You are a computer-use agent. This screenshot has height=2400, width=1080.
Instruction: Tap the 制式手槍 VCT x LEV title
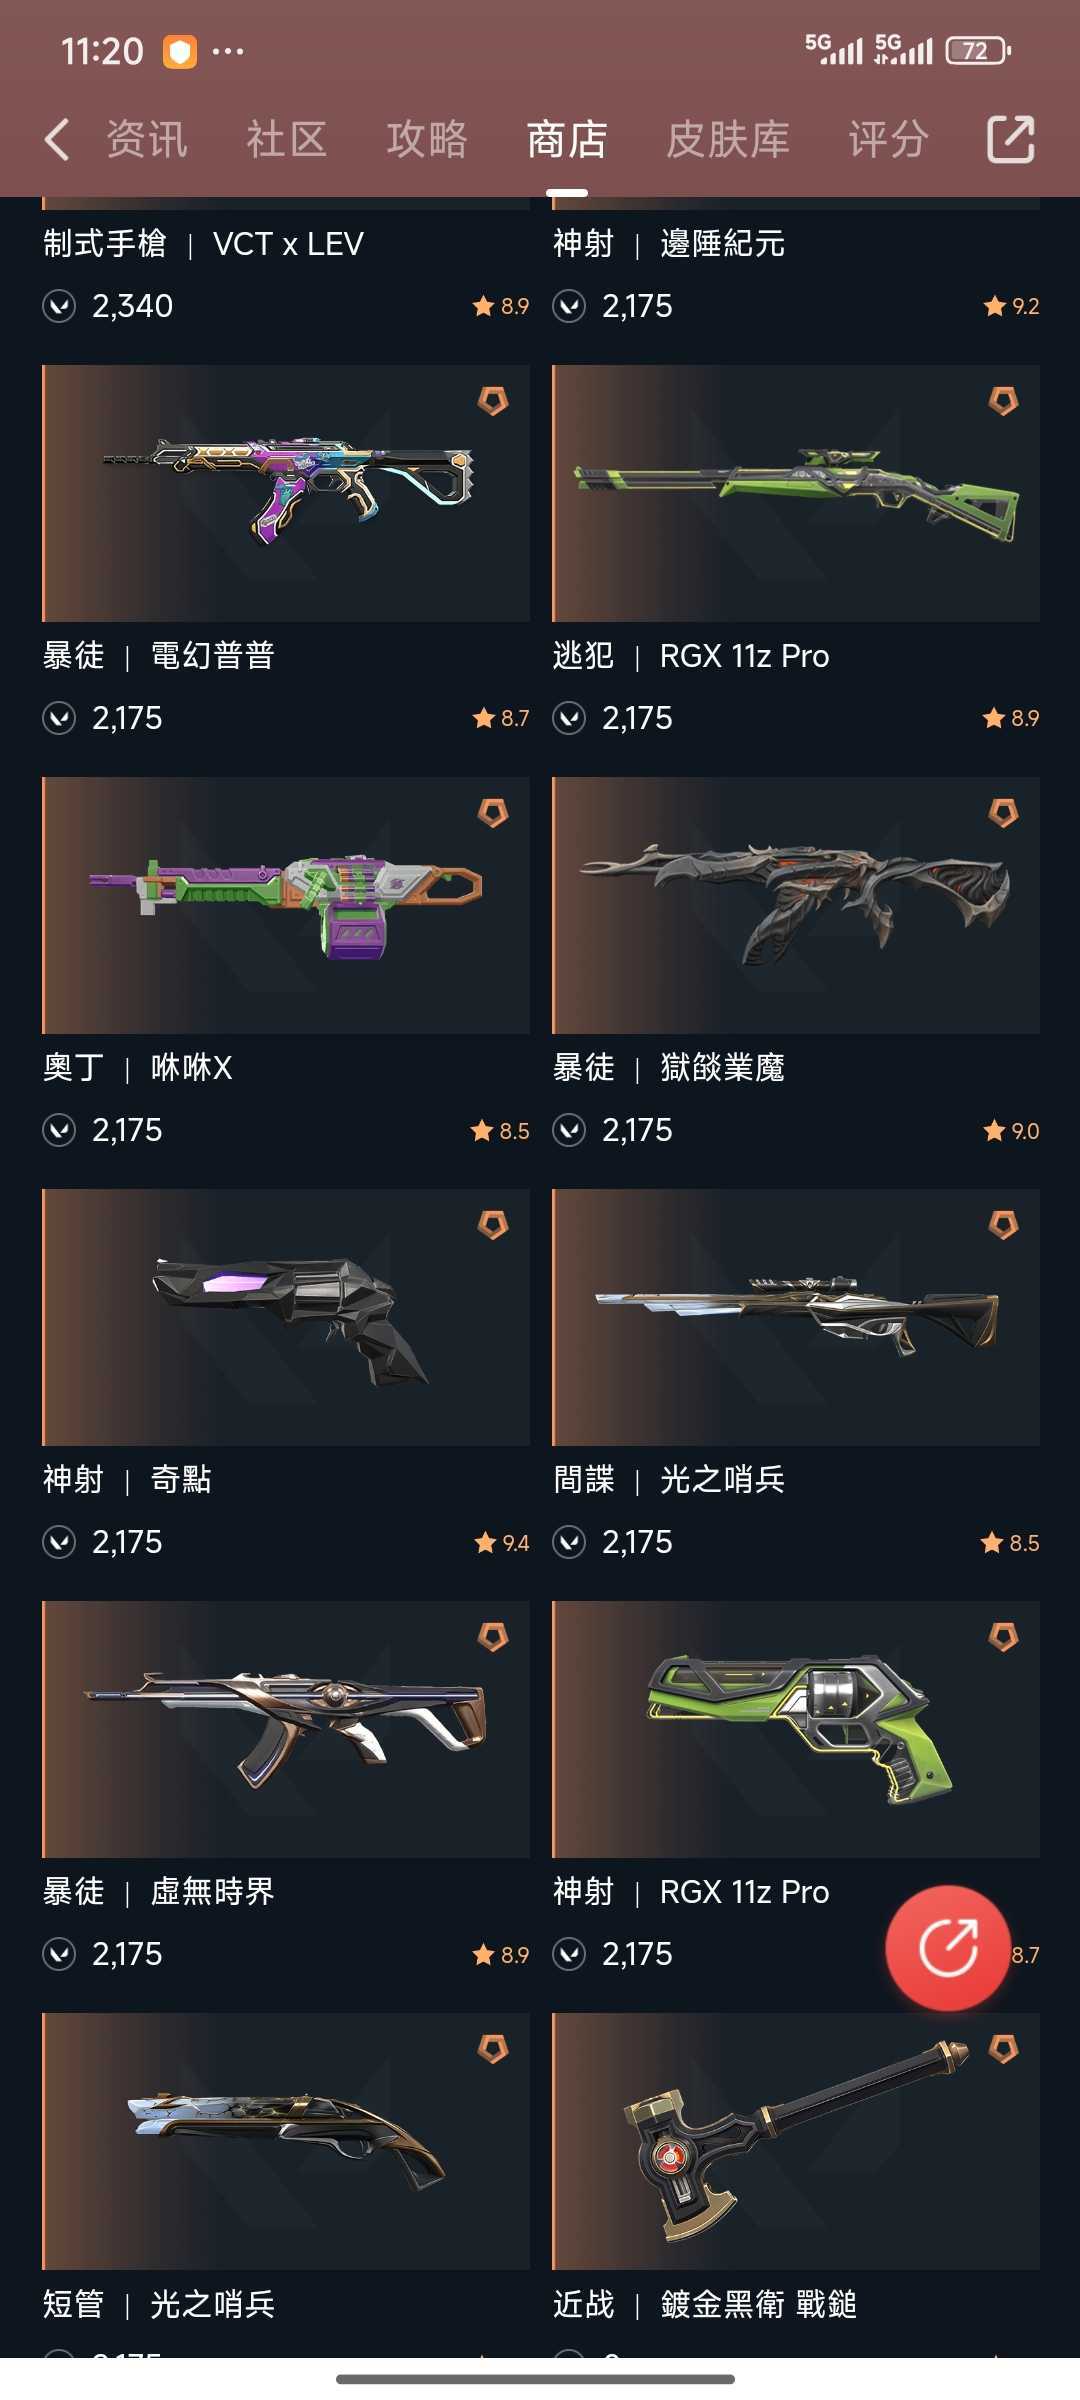203,243
